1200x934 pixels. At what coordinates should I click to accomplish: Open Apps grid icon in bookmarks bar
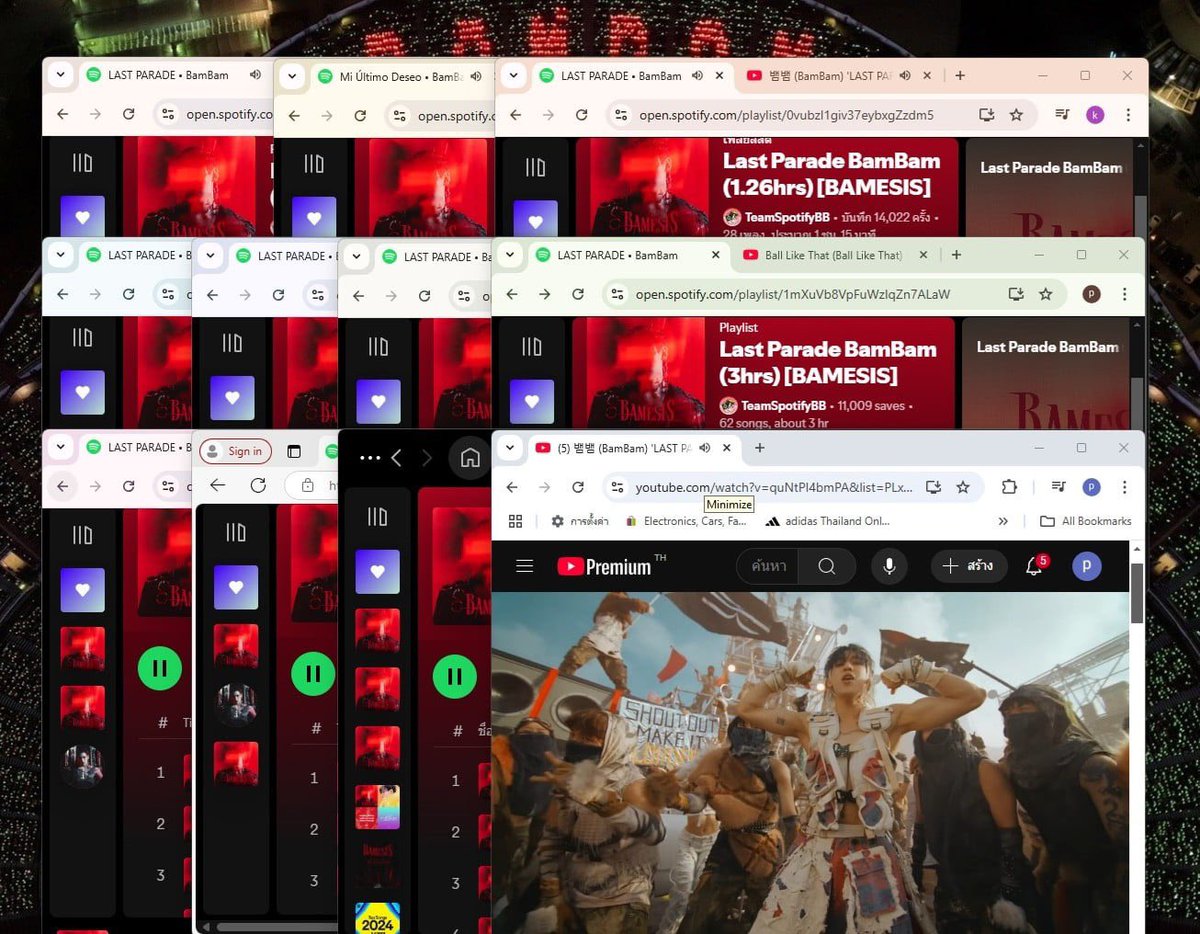(516, 521)
